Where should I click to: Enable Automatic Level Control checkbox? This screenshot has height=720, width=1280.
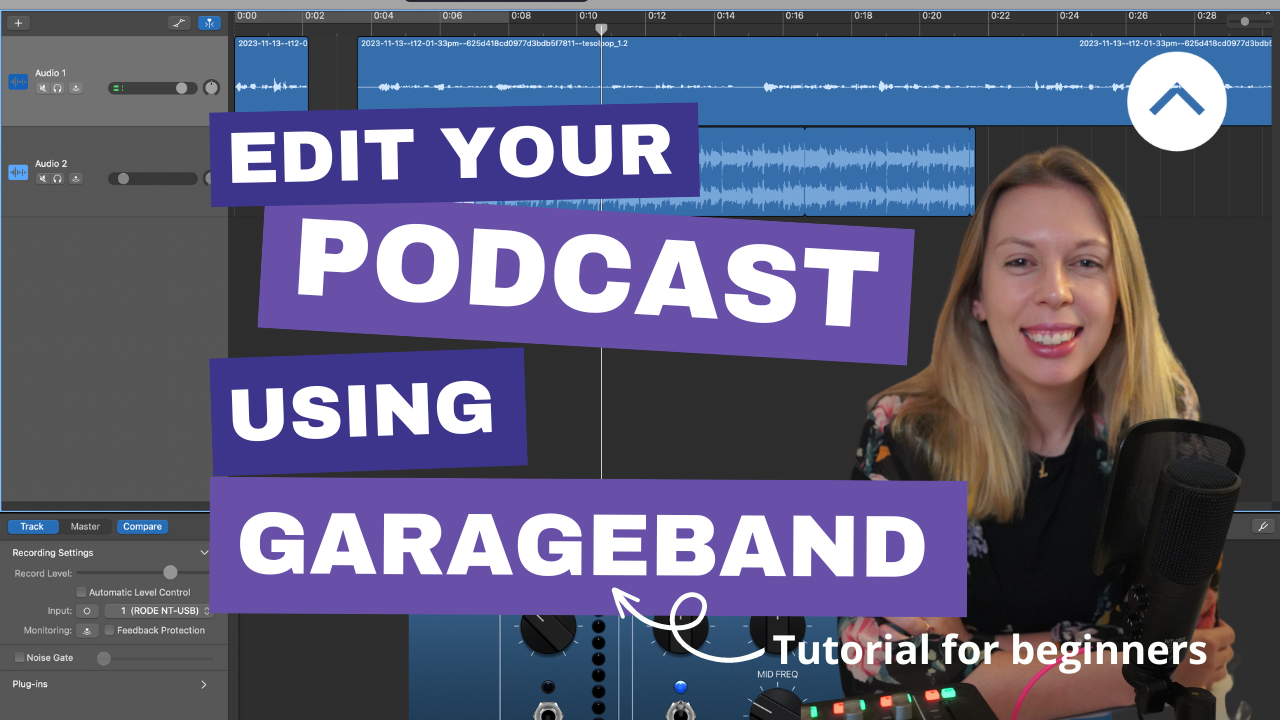coord(82,592)
